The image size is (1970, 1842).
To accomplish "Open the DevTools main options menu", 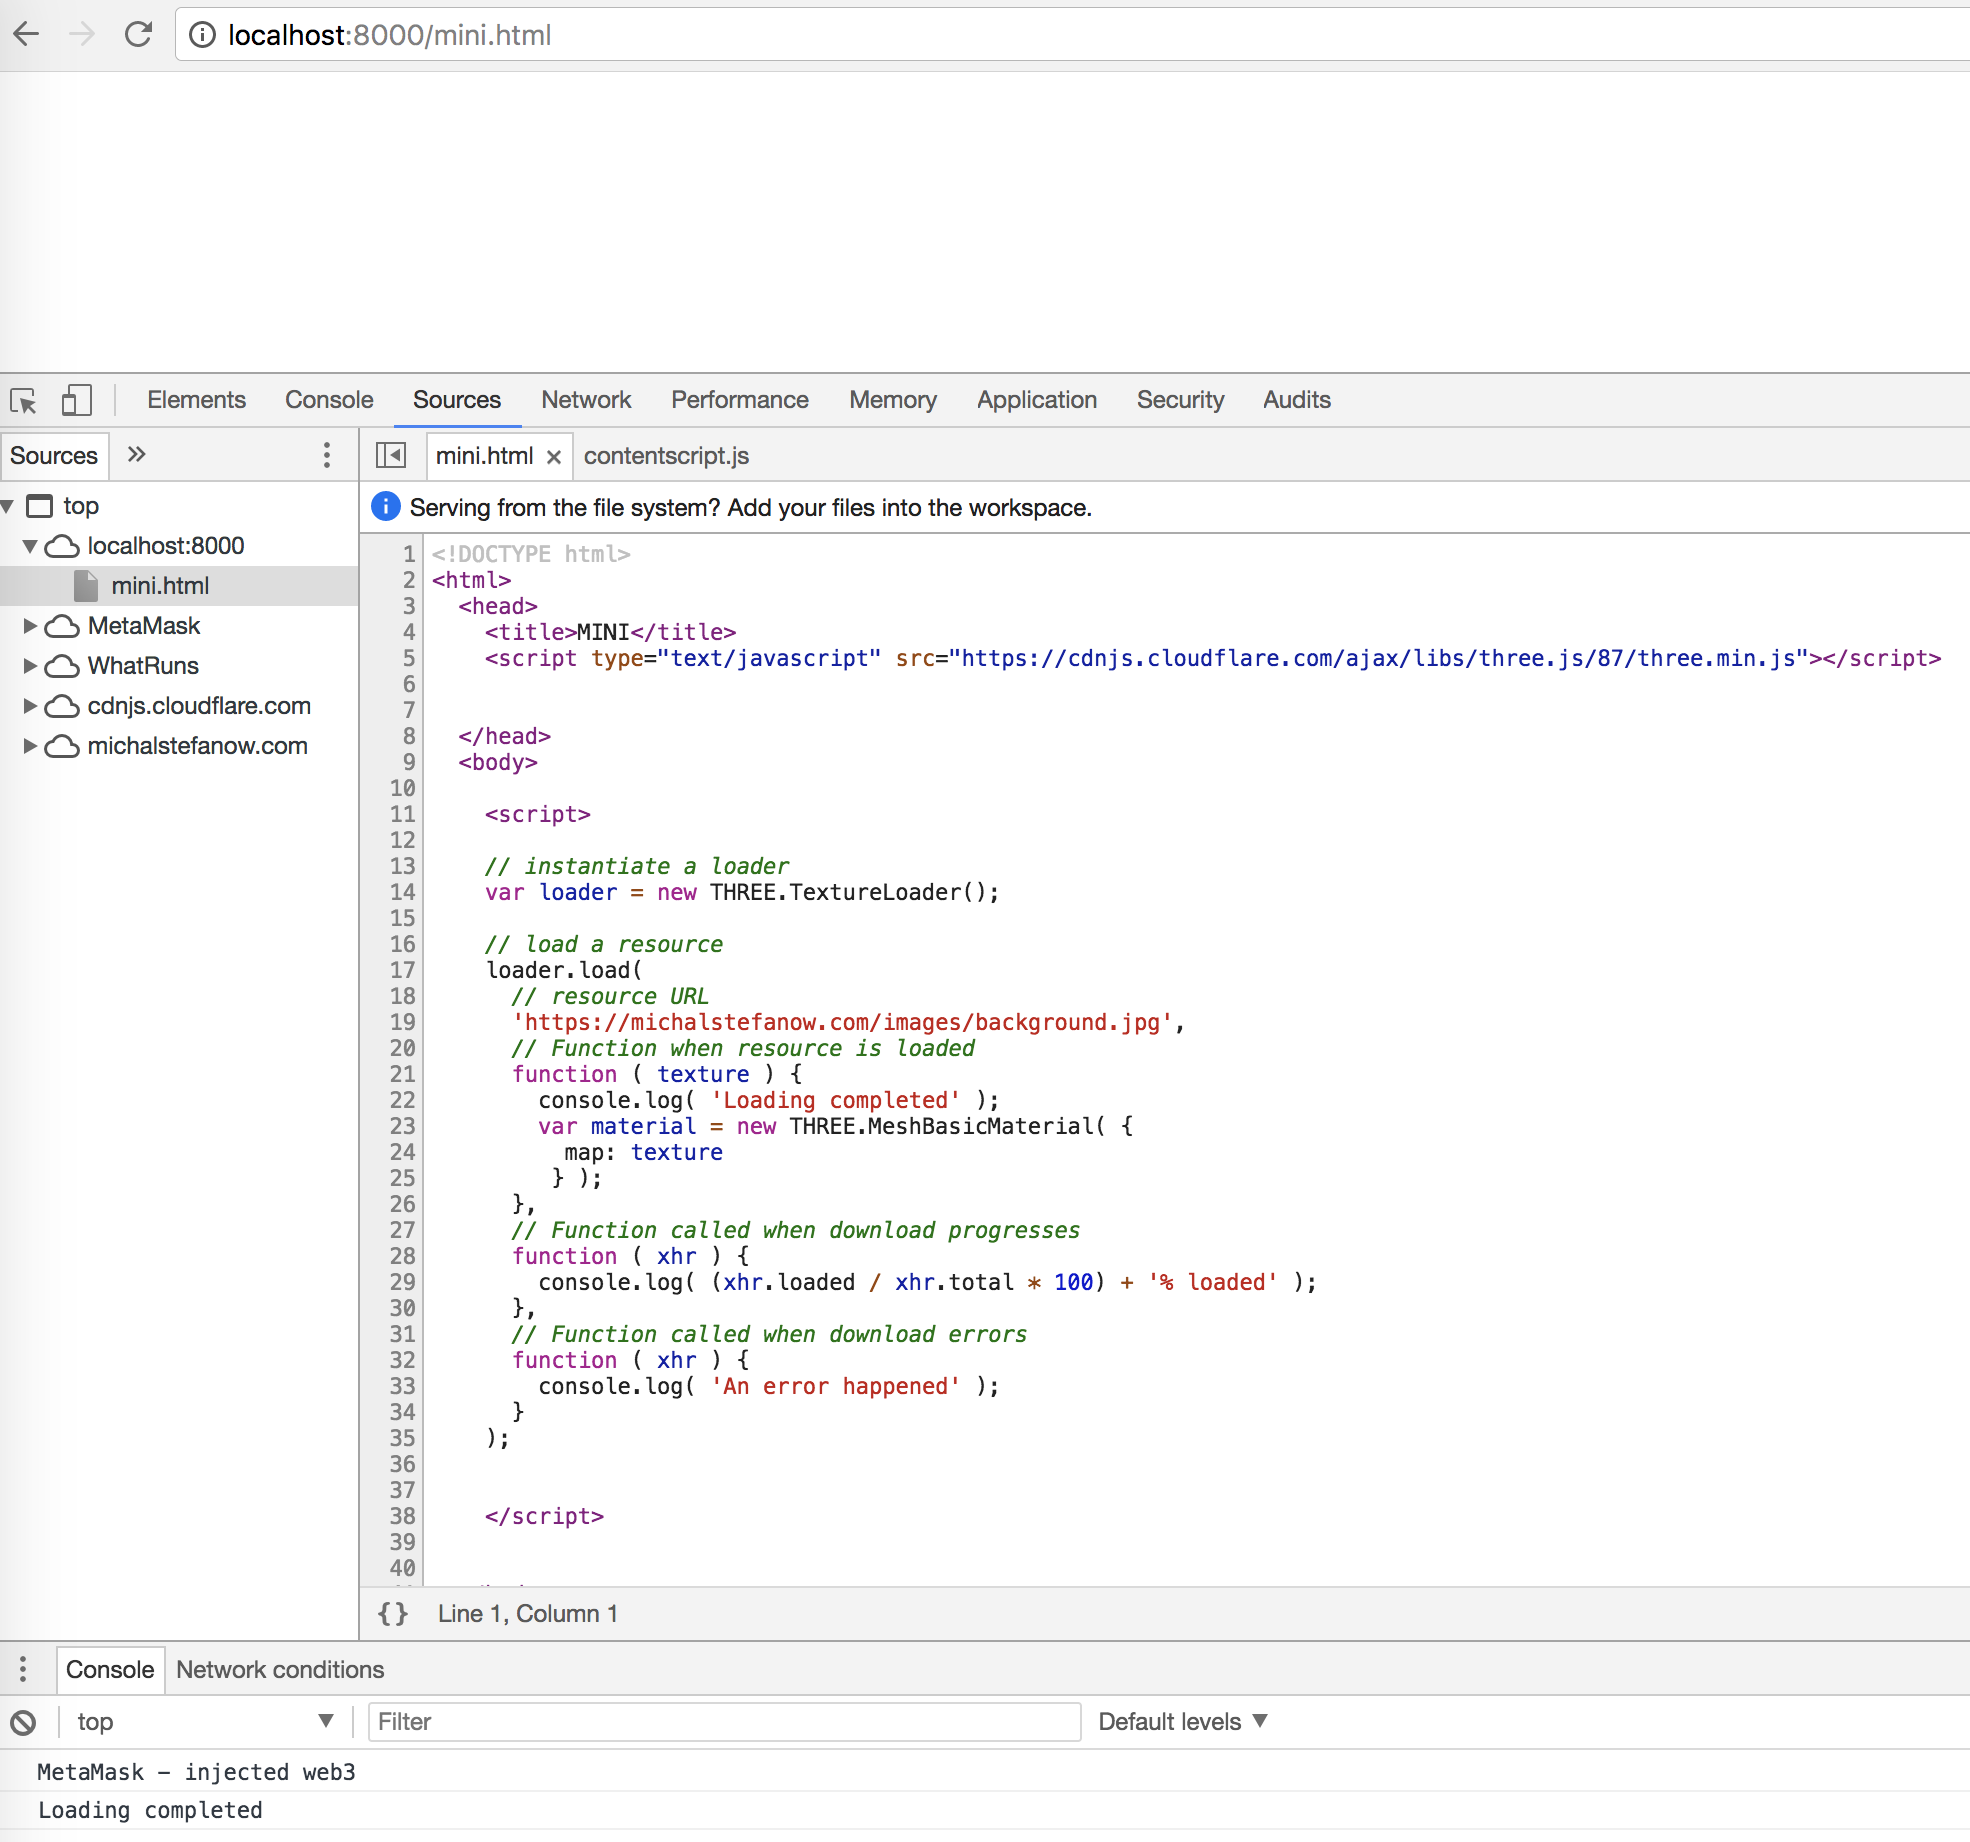I will coord(326,455).
